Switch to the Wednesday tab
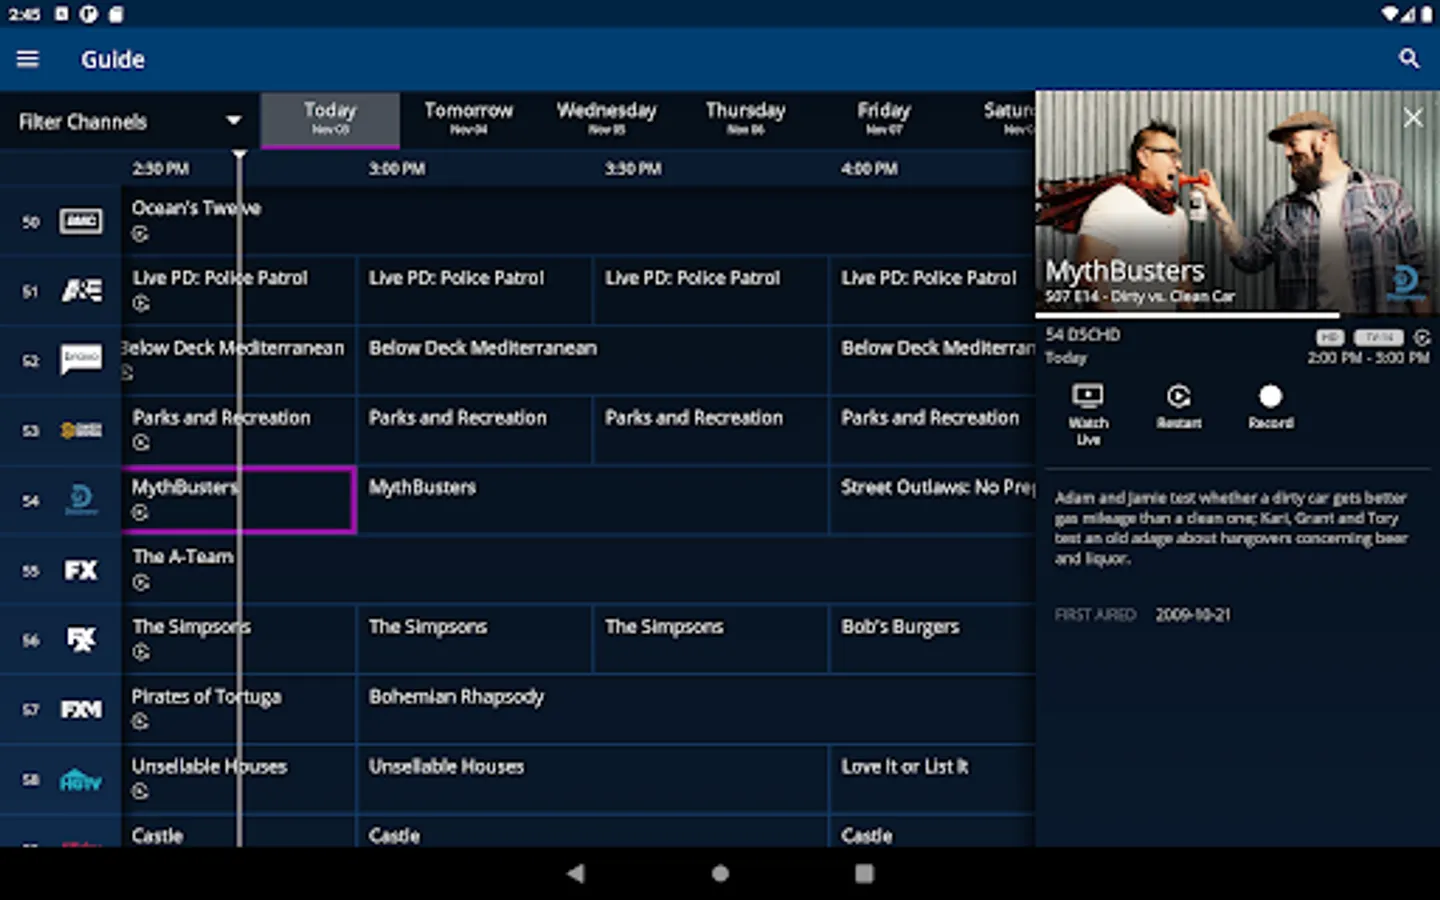 point(607,120)
